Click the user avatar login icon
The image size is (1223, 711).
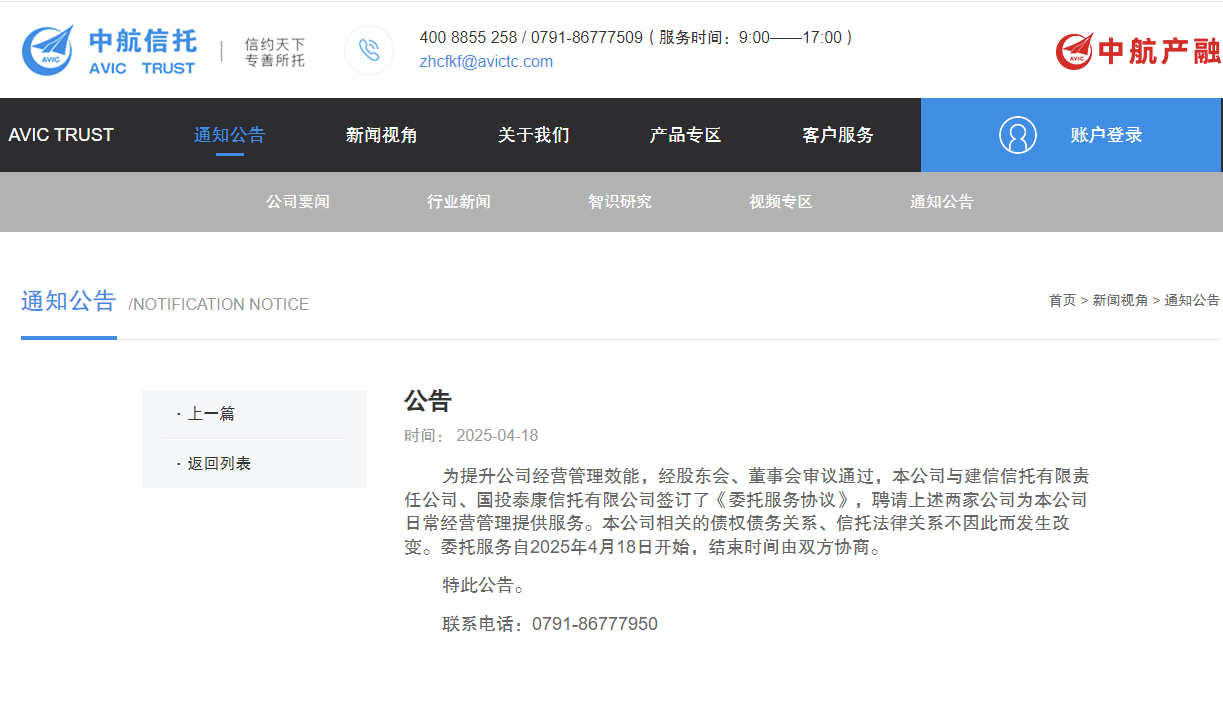point(1017,135)
